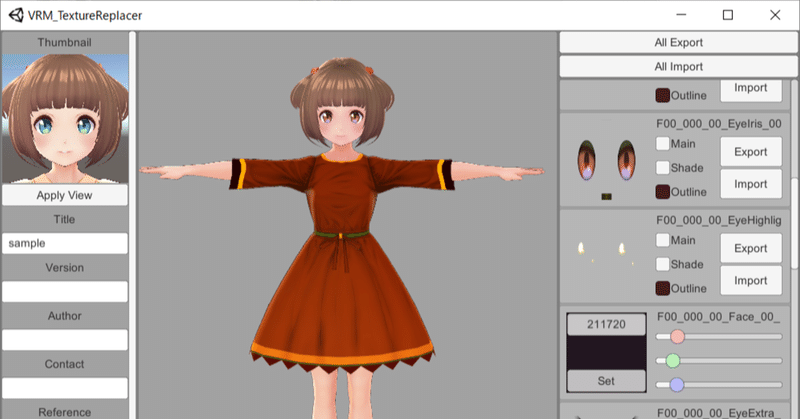Screen dimensions: 800x419
Task: Toggle the topmost Outline checkbox
Action: click(x=662, y=95)
